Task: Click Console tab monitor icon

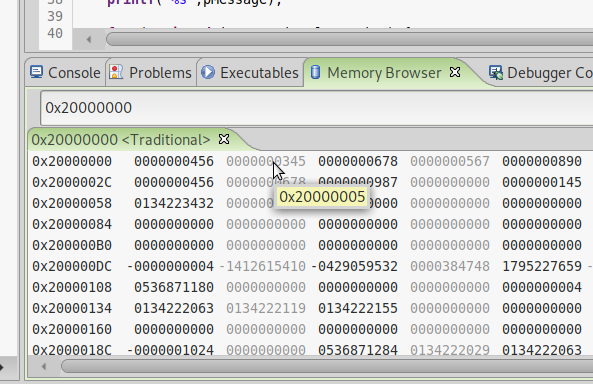Action: click(x=36, y=72)
